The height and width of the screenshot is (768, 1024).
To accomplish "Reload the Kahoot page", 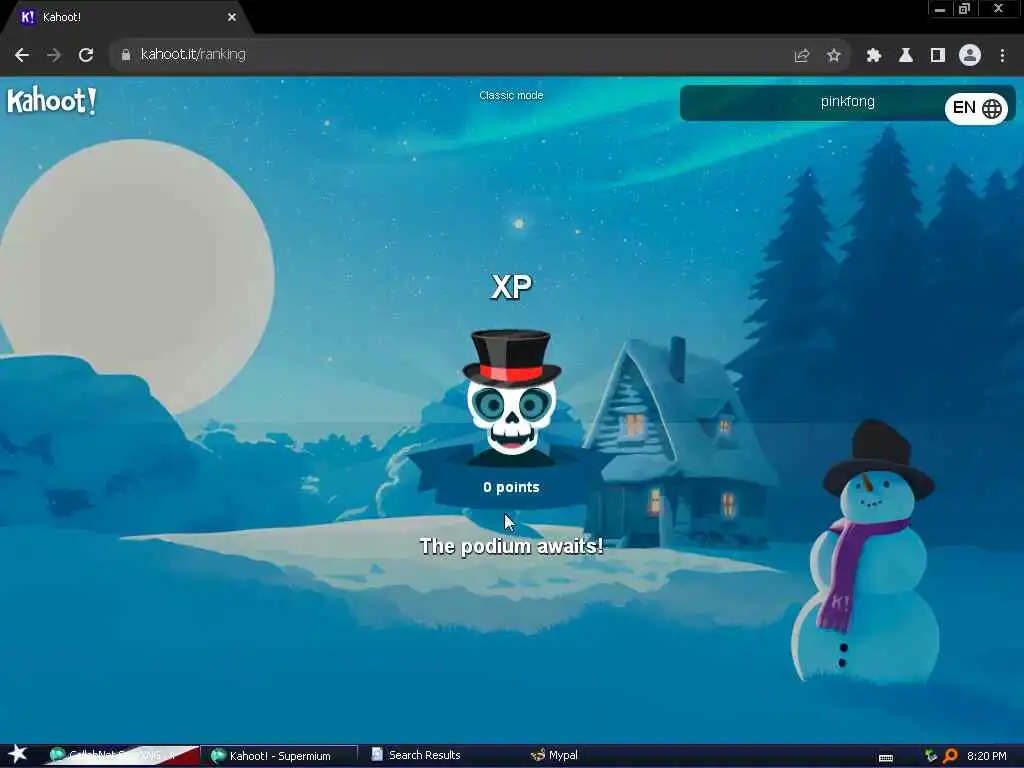I will (86, 55).
